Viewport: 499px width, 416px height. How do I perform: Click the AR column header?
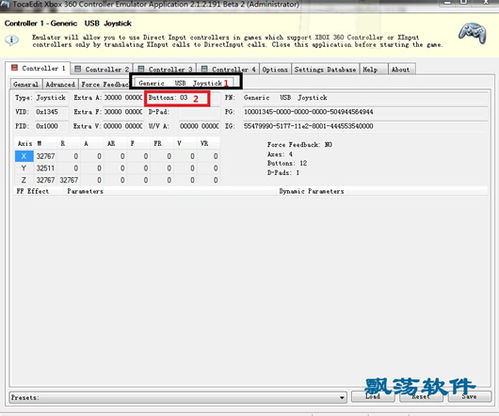tap(111, 143)
